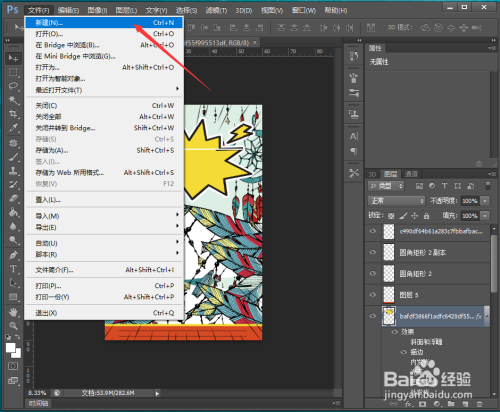Select the Hand tool
The height and width of the screenshot is (412, 500).
[13, 312]
